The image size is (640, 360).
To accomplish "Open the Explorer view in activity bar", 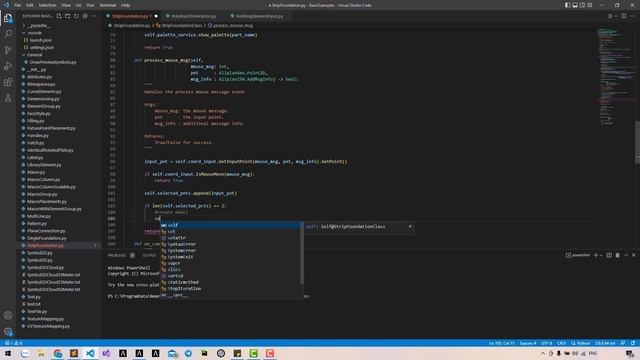I will click(x=8, y=18).
